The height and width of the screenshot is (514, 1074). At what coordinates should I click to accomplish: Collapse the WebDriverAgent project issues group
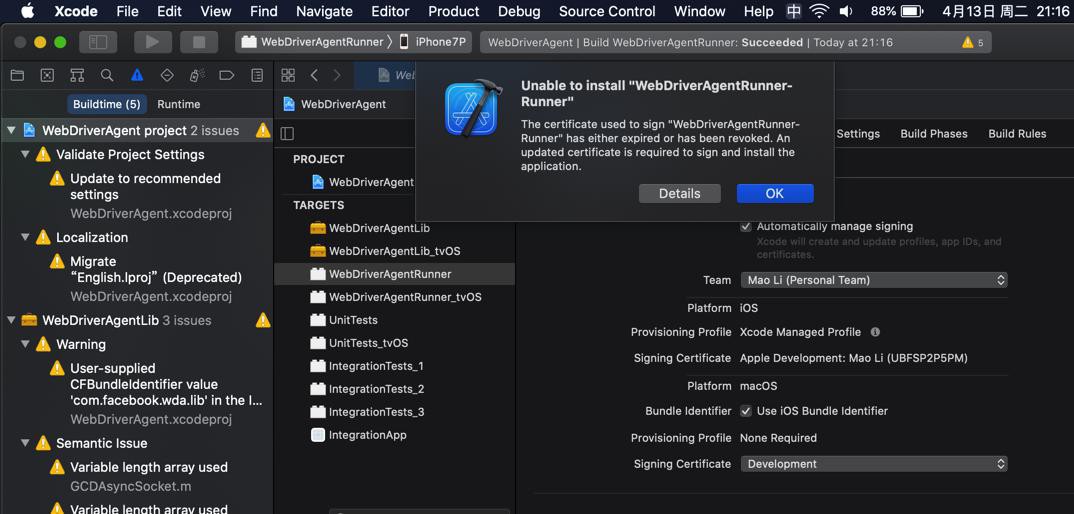click(x=11, y=130)
